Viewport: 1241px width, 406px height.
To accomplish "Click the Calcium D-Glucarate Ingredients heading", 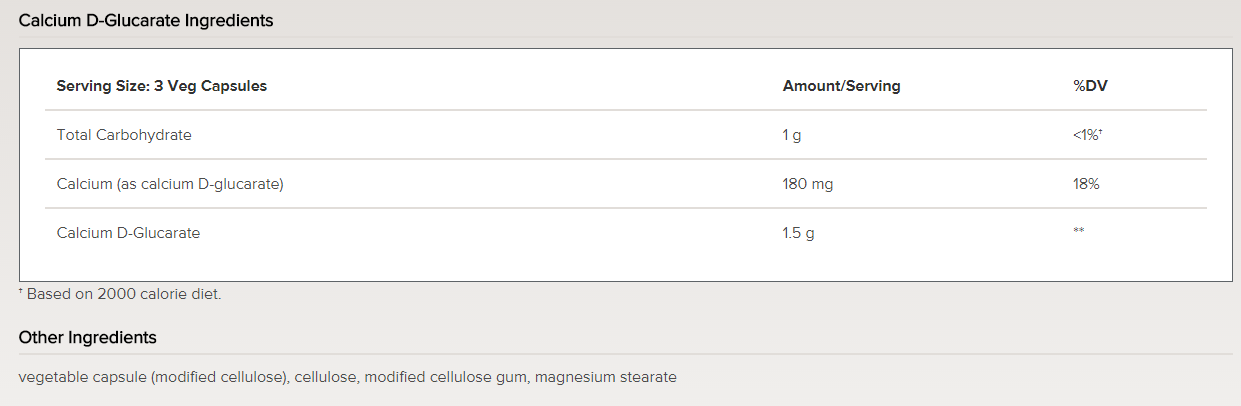I will tap(146, 20).
